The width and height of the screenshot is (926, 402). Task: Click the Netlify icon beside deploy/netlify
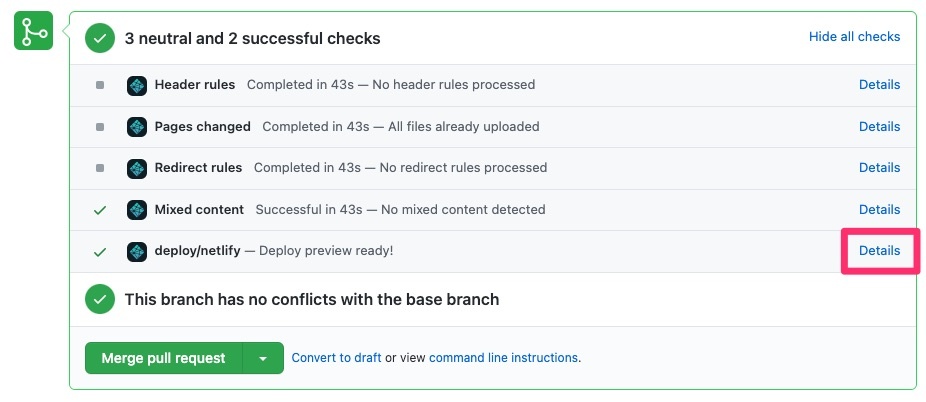point(137,251)
